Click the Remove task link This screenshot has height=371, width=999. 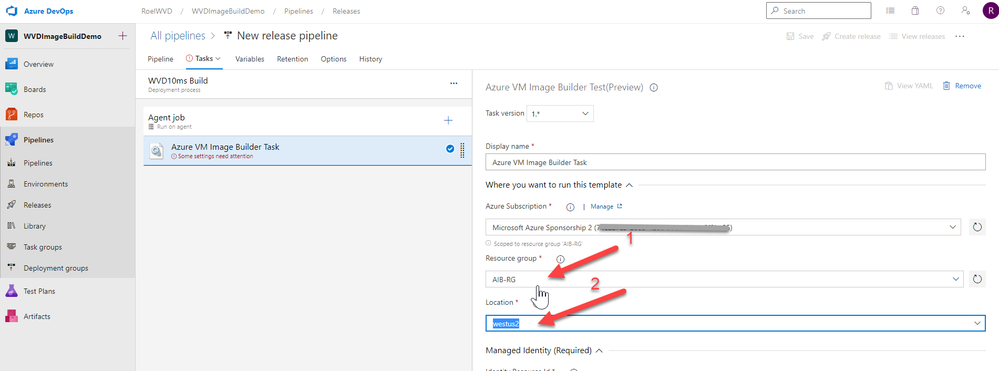[962, 86]
